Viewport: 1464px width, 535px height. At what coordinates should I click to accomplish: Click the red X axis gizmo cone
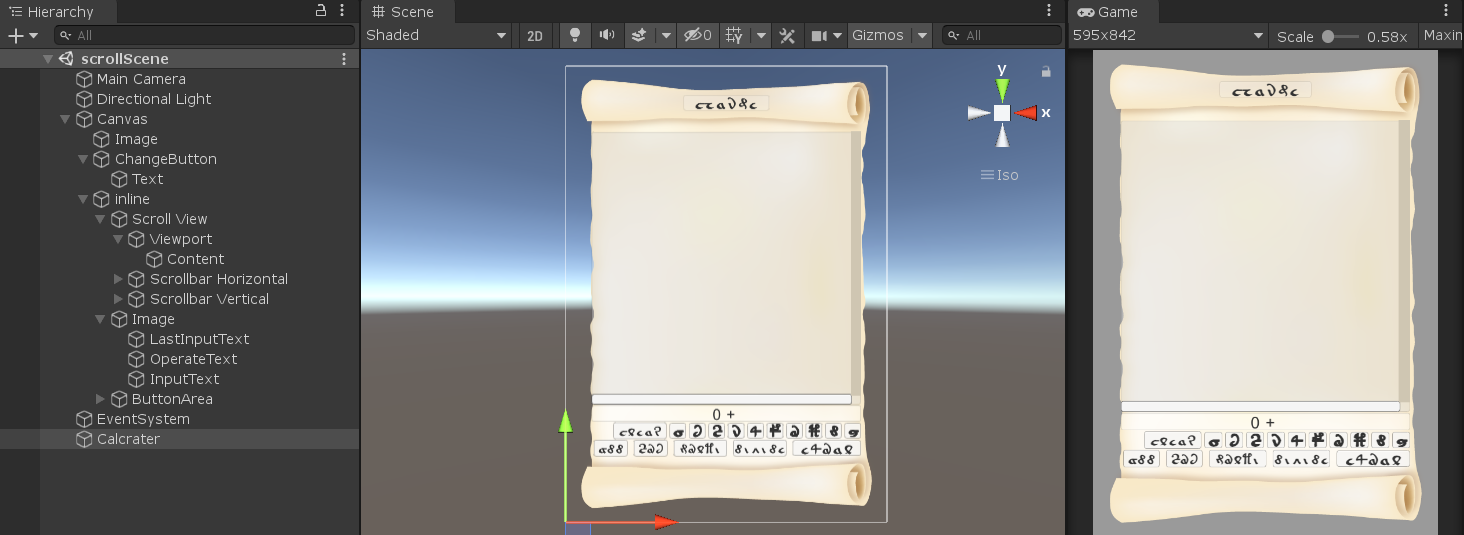(1026, 113)
